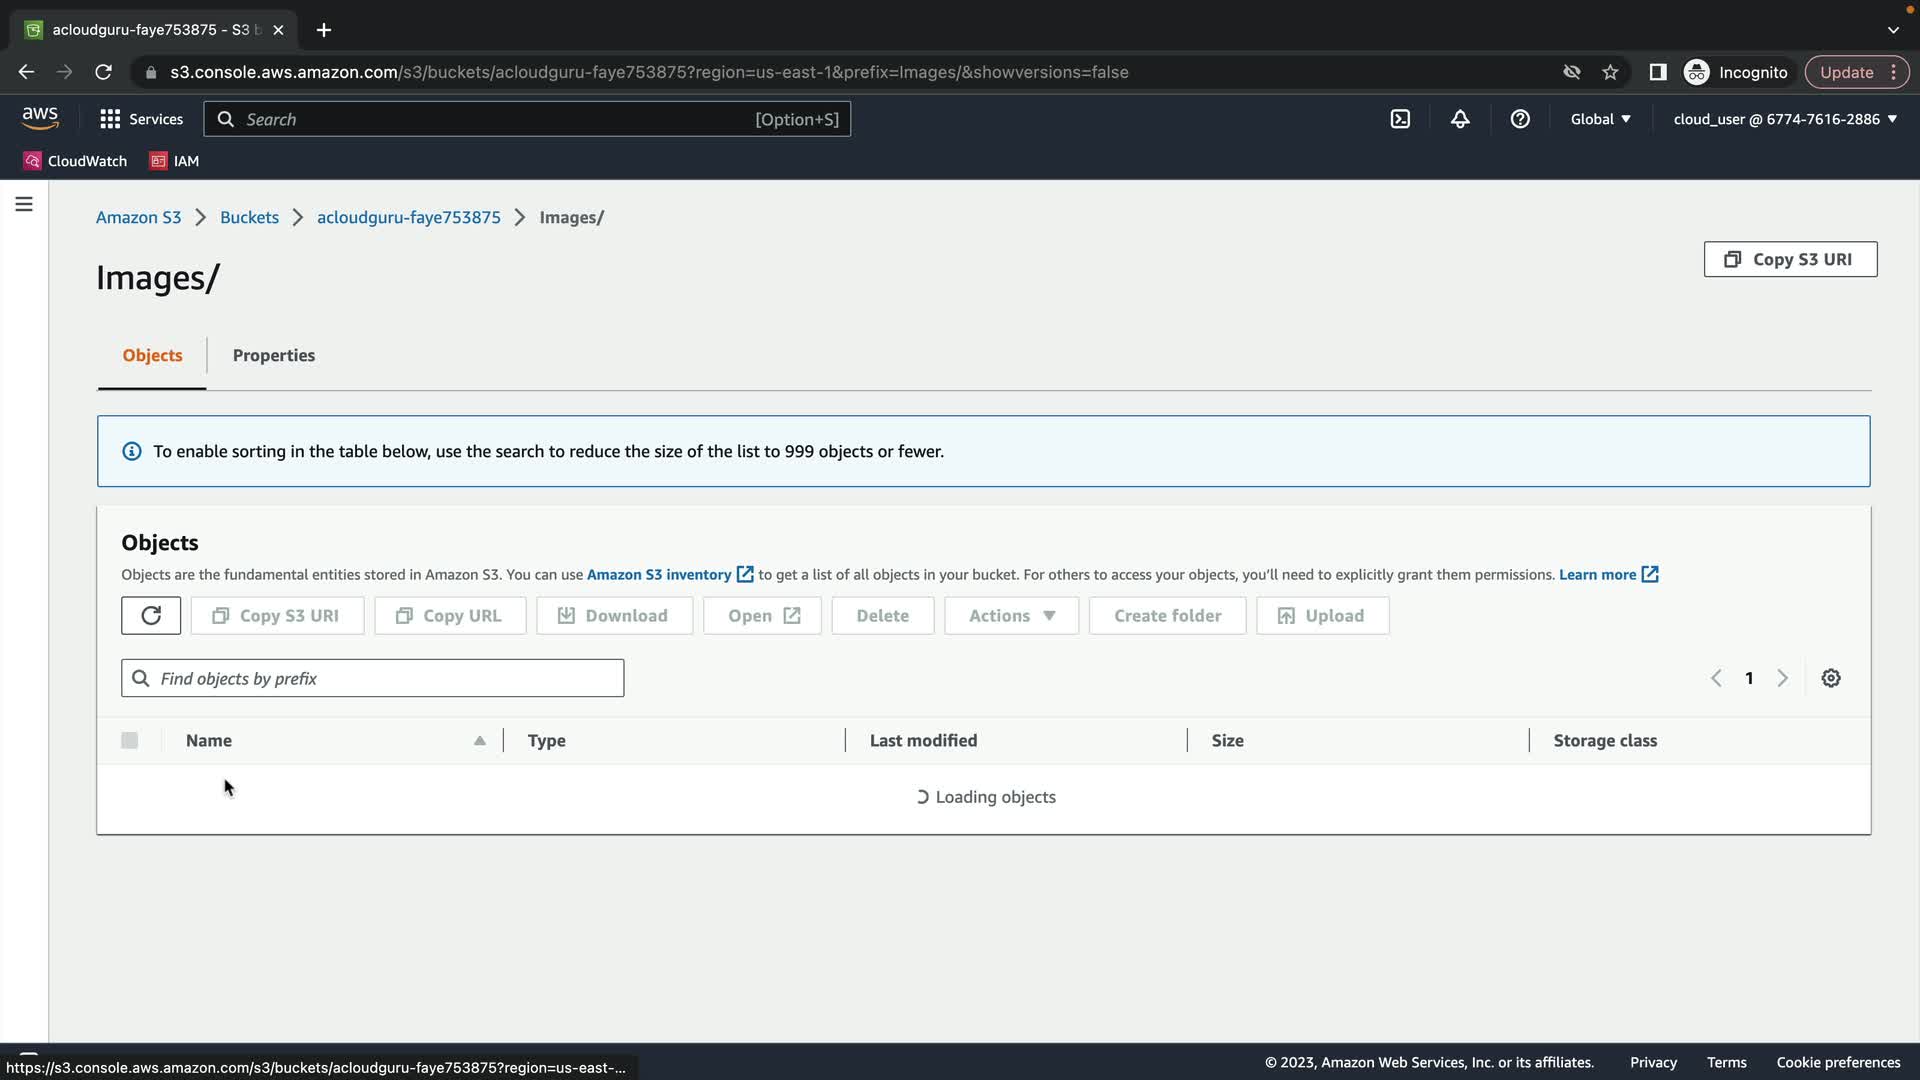Sort by Name column arrow
The height and width of the screenshot is (1080, 1920).
480,741
